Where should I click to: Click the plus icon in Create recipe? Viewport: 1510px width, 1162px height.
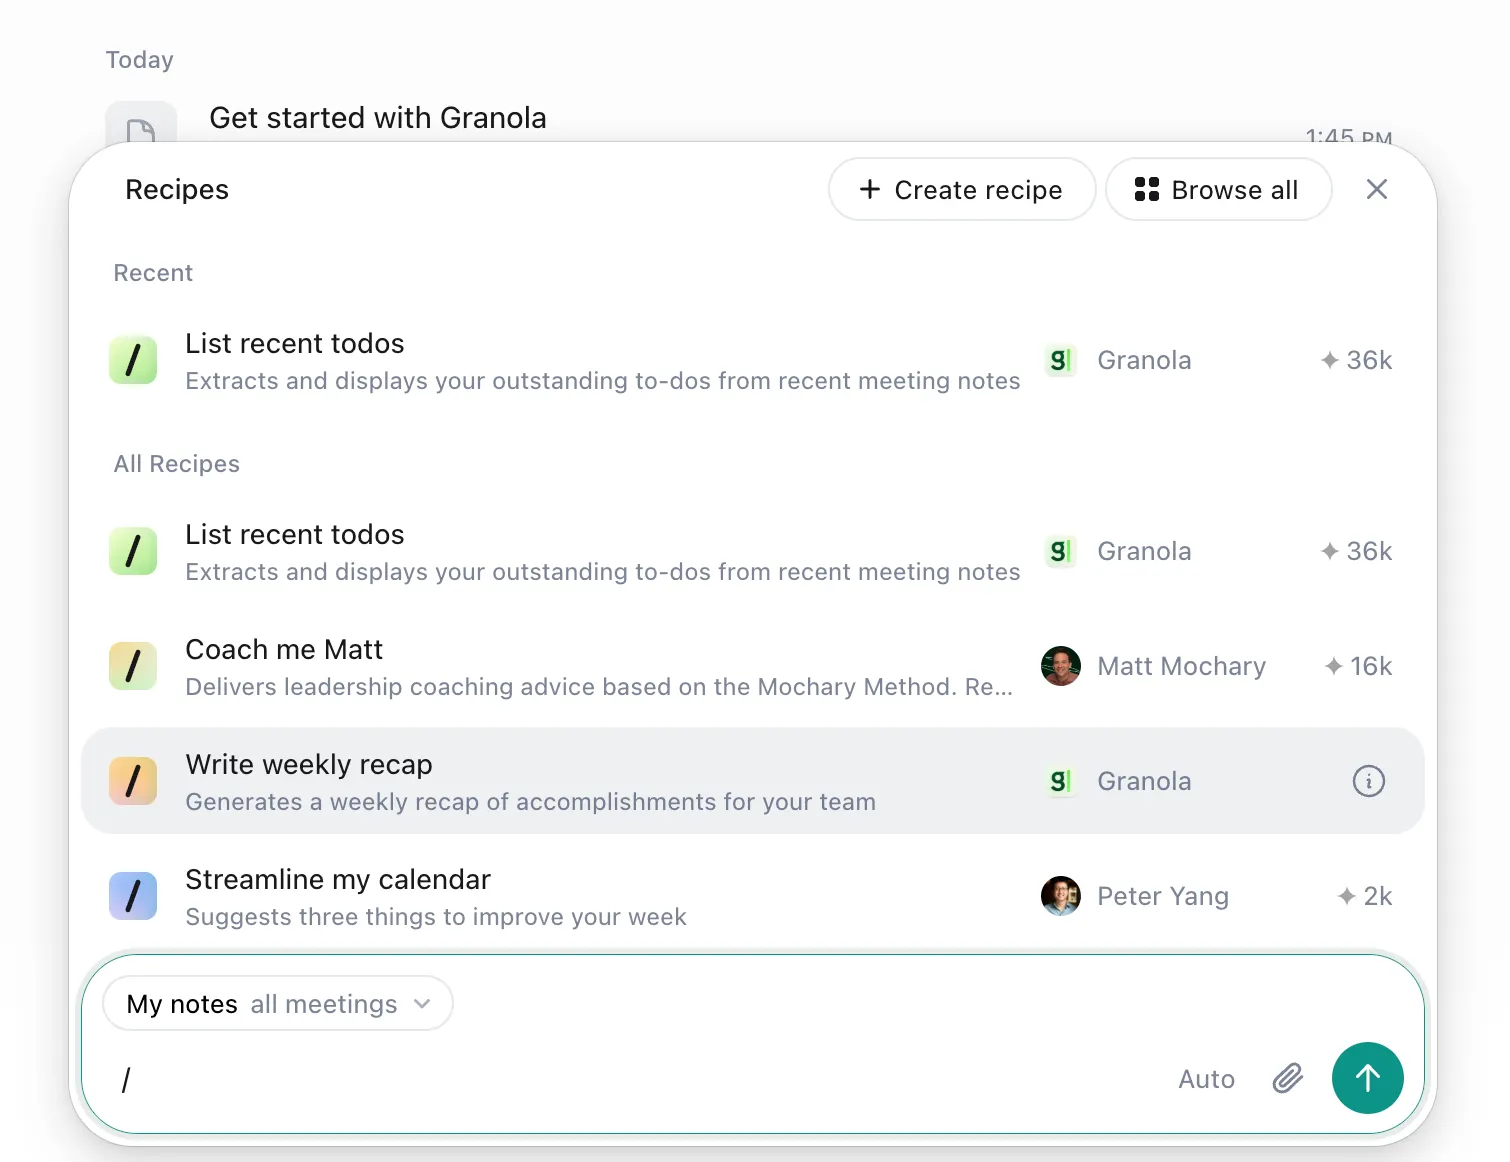click(870, 189)
